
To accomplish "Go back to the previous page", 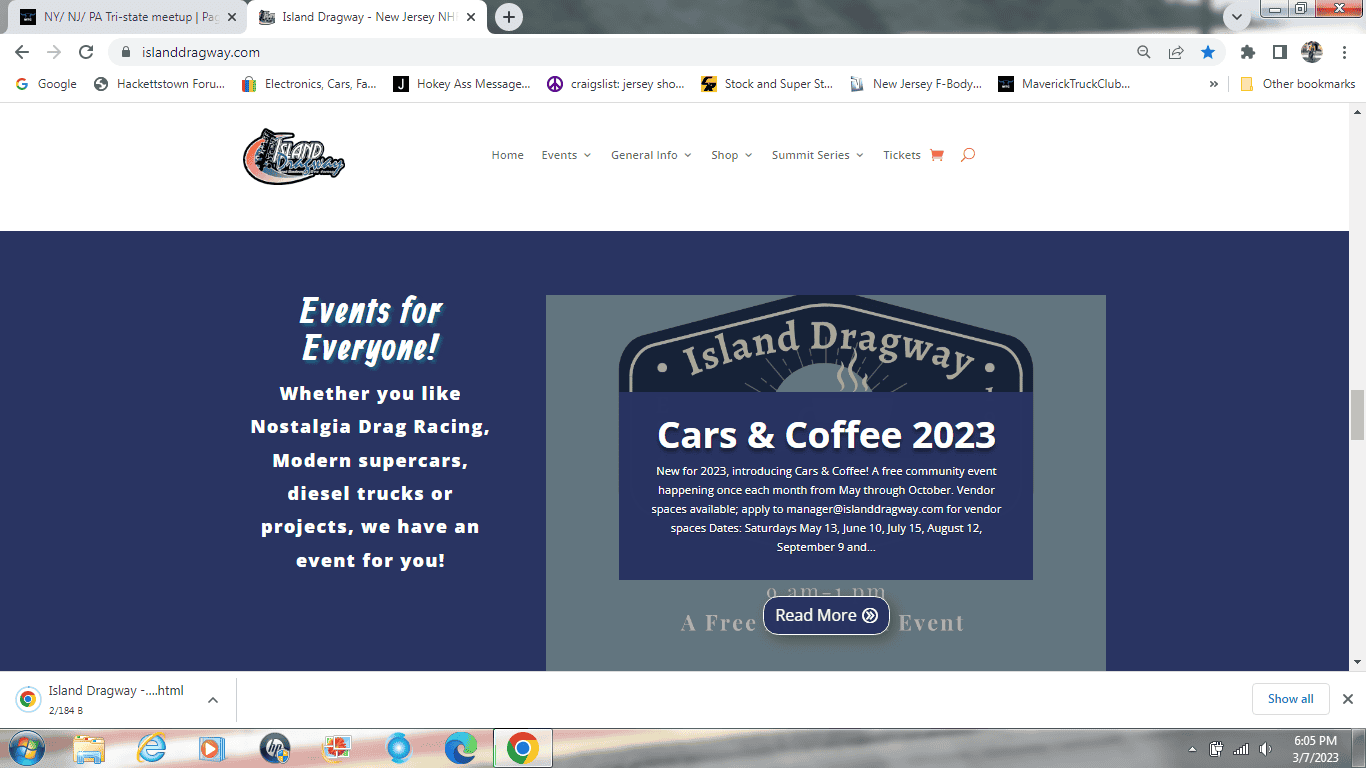I will [22, 52].
